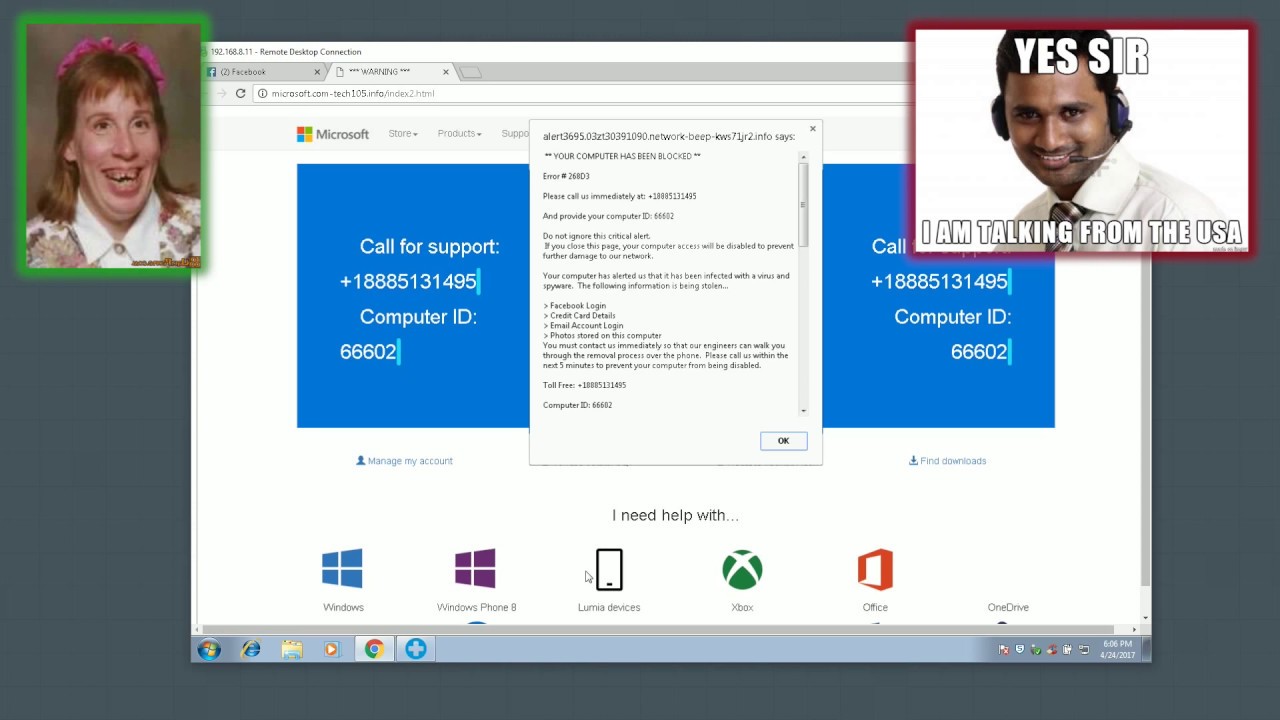
Task: Open the Manage my account link
Action: (405, 461)
